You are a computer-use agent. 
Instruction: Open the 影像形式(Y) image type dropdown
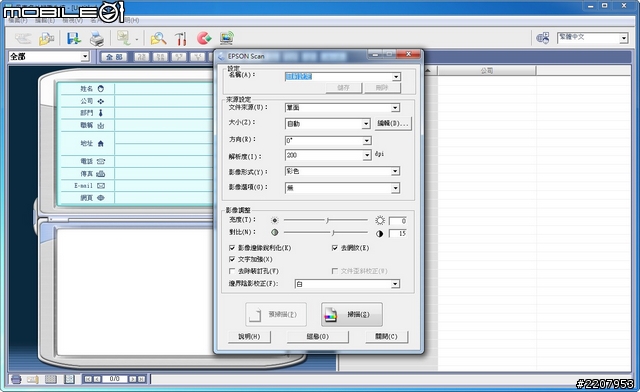pyautogui.click(x=395, y=172)
